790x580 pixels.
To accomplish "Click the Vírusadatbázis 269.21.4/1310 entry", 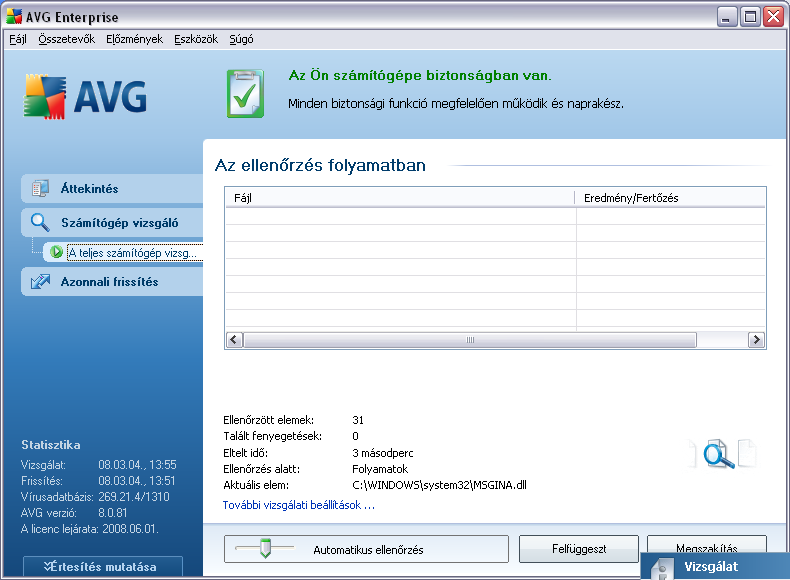I will point(95,497).
